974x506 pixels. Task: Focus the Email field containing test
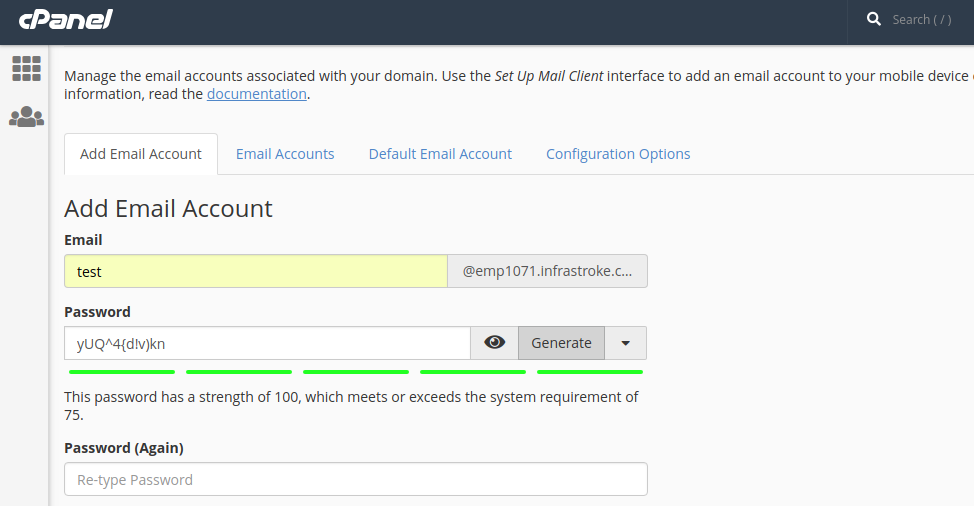[255, 271]
